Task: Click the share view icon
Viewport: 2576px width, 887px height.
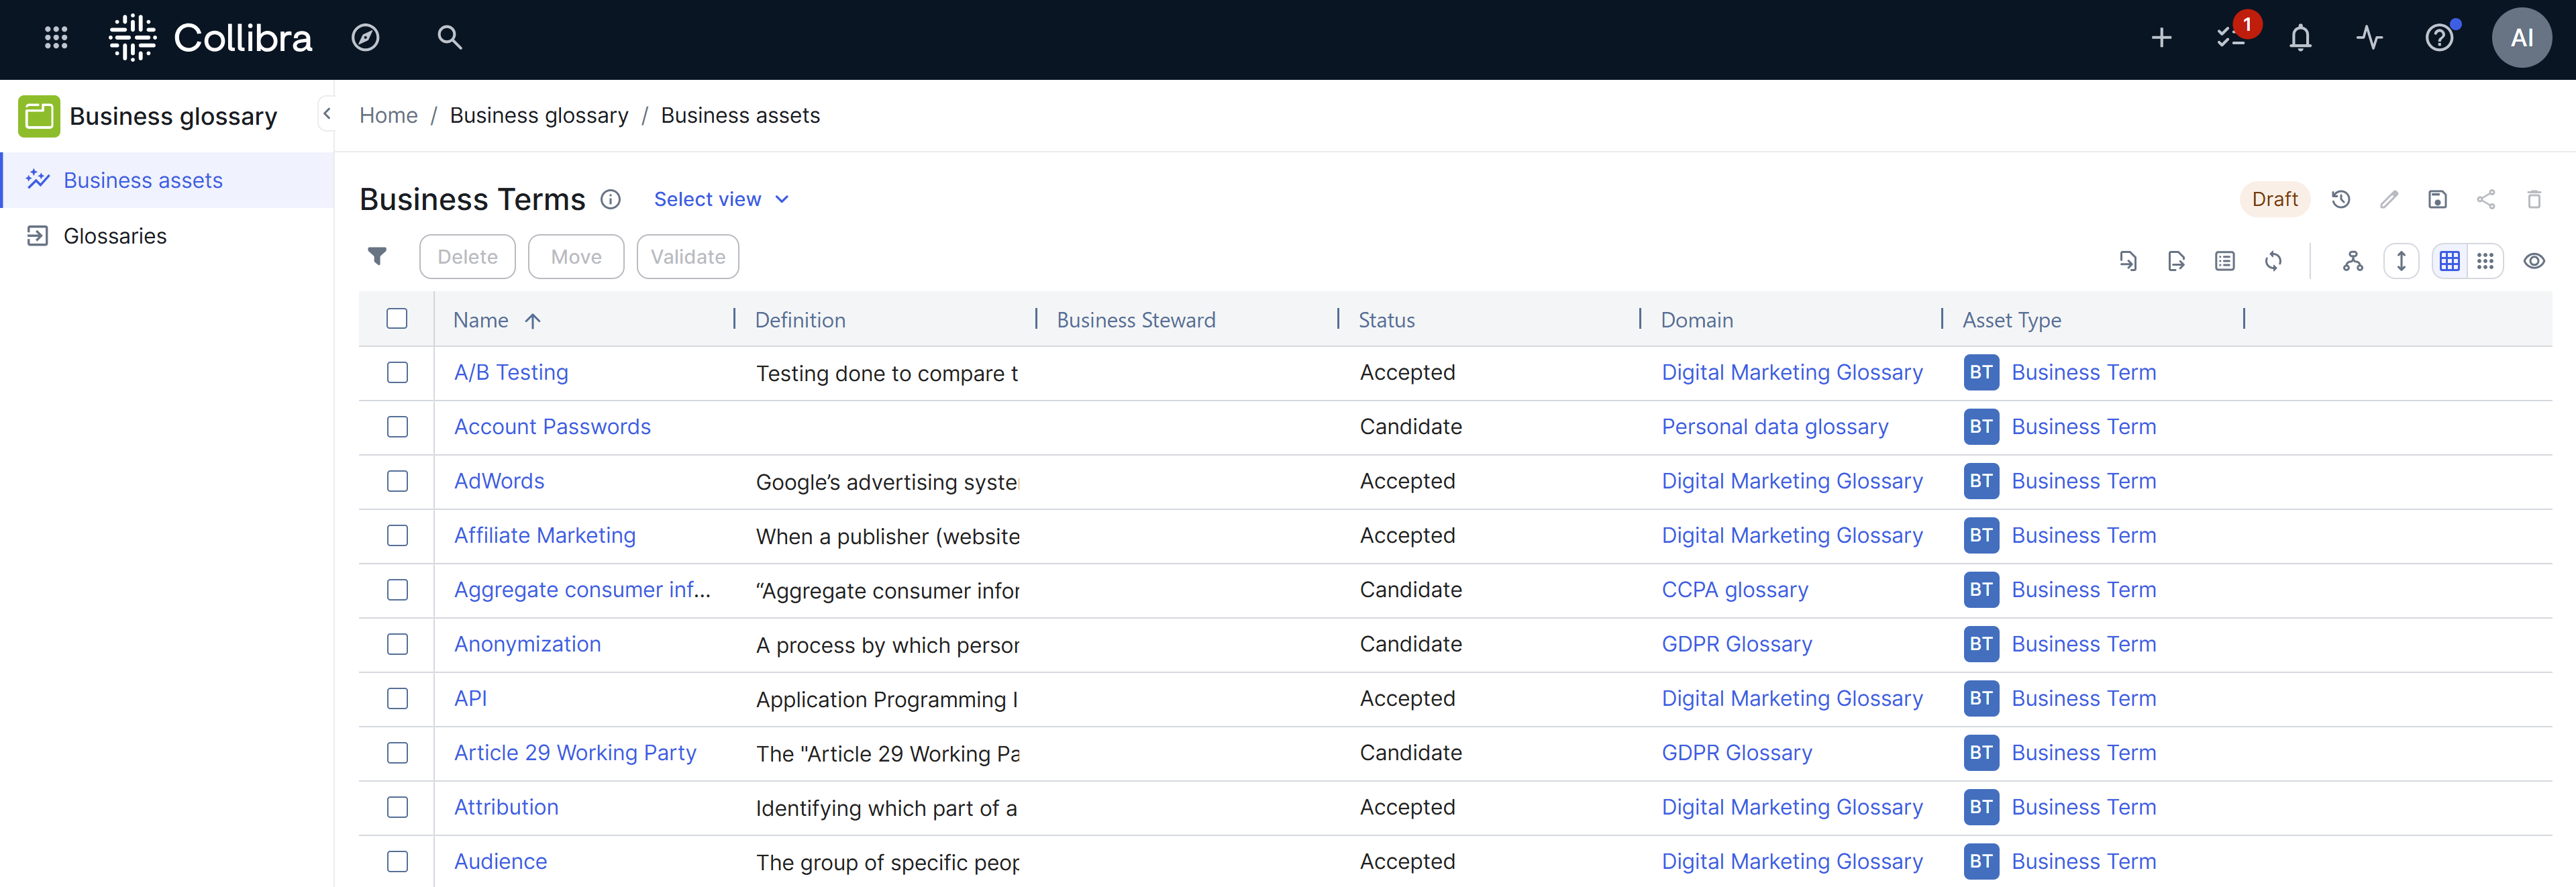Action: coord(2485,199)
